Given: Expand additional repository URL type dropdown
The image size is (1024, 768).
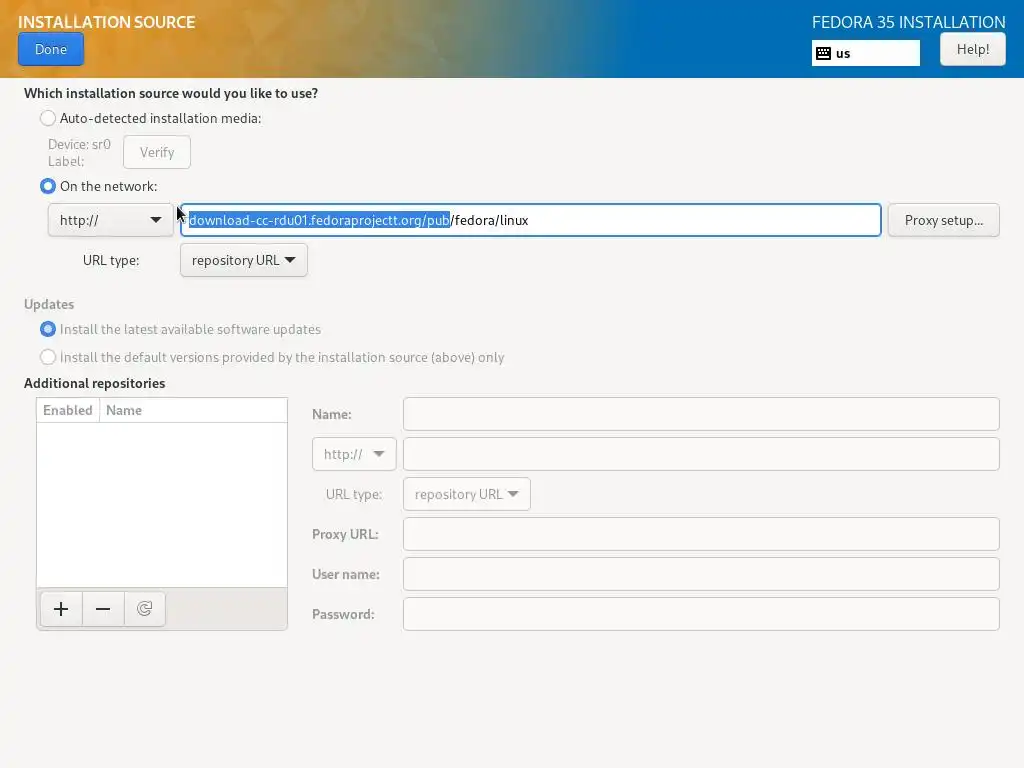Looking at the screenshot, I should pos(467,494).
